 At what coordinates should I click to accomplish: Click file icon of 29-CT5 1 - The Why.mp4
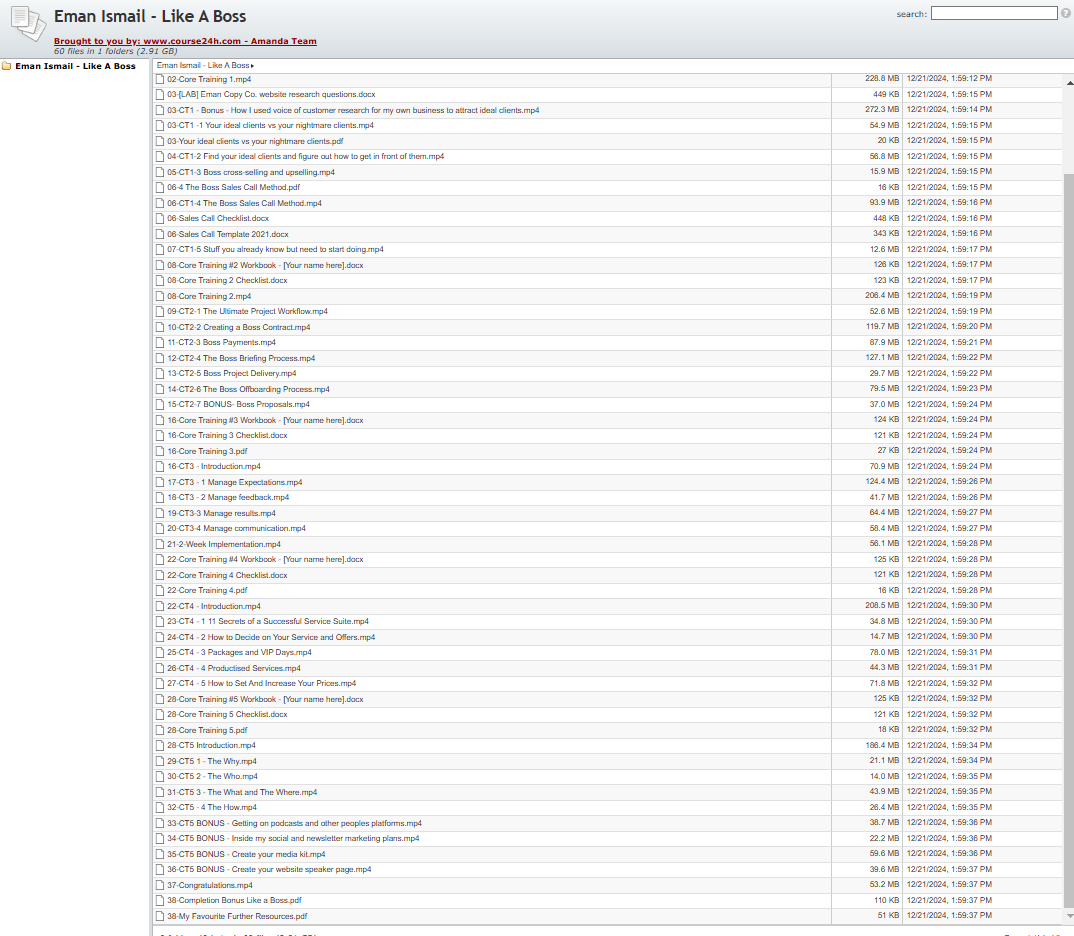160,761
